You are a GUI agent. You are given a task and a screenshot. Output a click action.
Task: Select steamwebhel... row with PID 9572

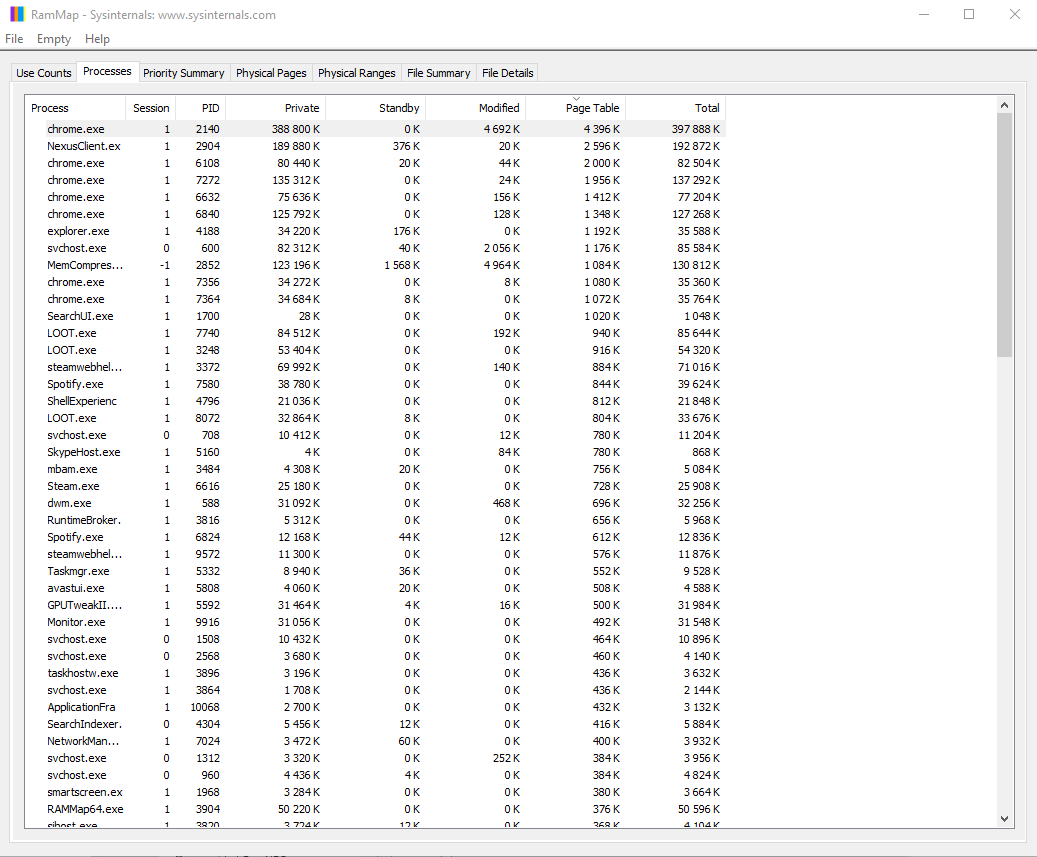click(x=376, y=554)
